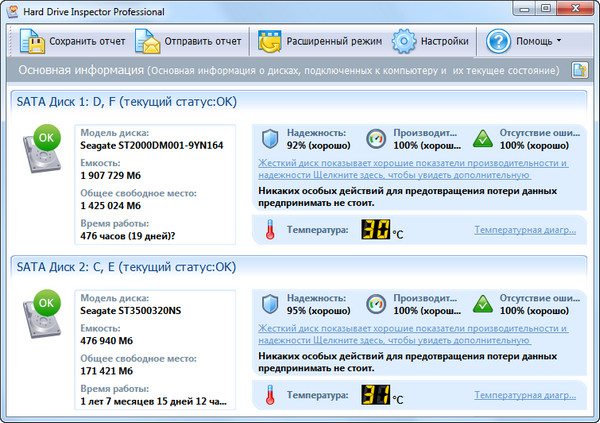Image resolution: width=600 pixels, height=423 pixels.
Task: Open the Помощь menu
Action: (534, 41)
